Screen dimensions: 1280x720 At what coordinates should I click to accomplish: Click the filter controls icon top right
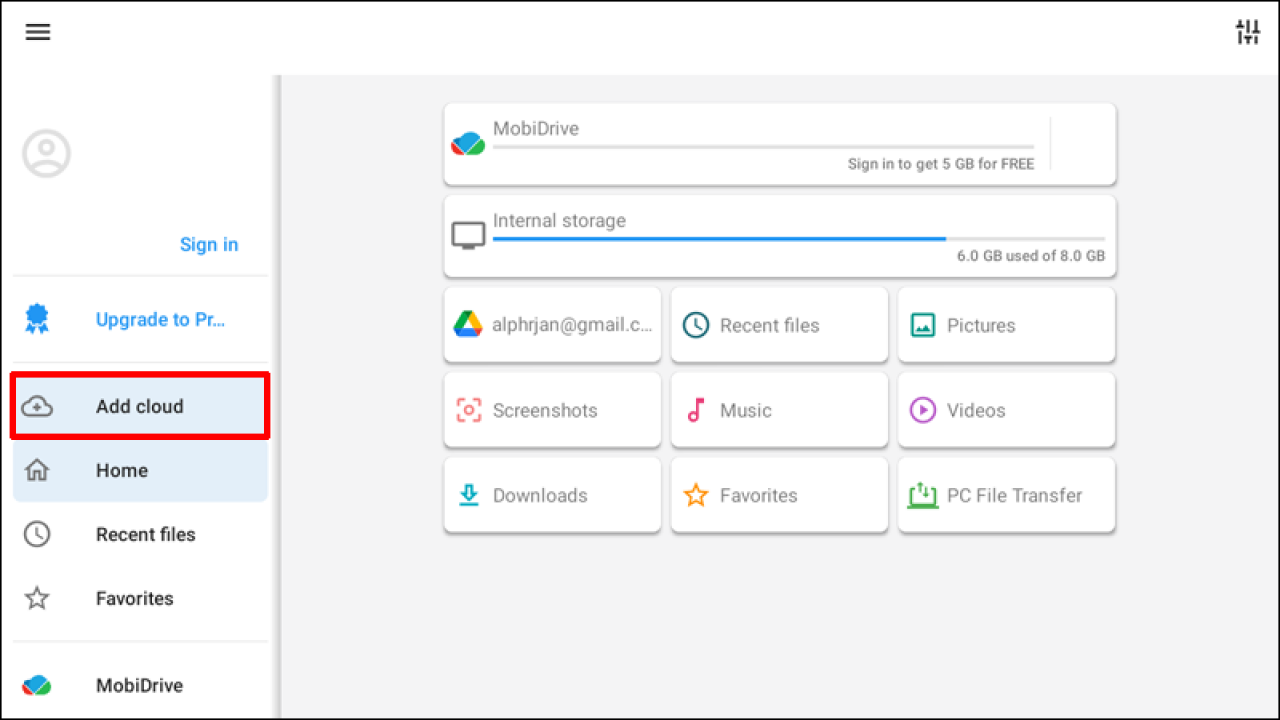click(x=1247, y=32)
